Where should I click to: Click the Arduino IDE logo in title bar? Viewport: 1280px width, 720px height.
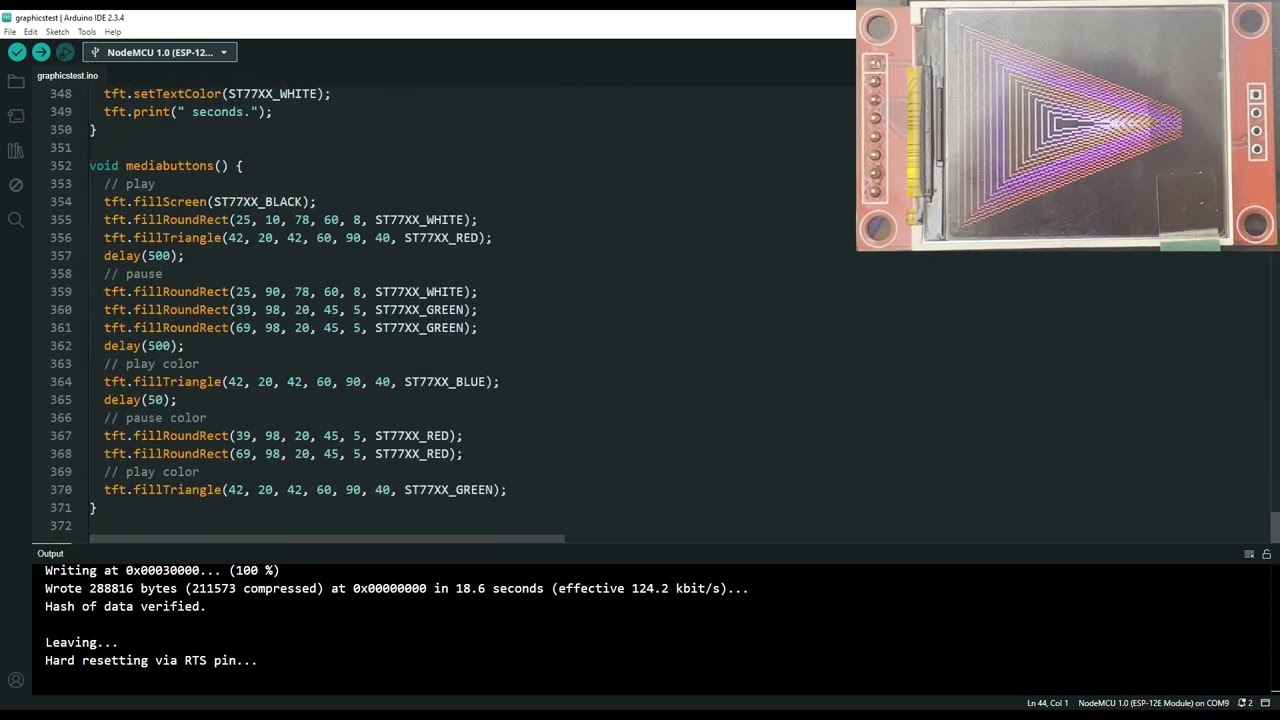coord(7,18)
